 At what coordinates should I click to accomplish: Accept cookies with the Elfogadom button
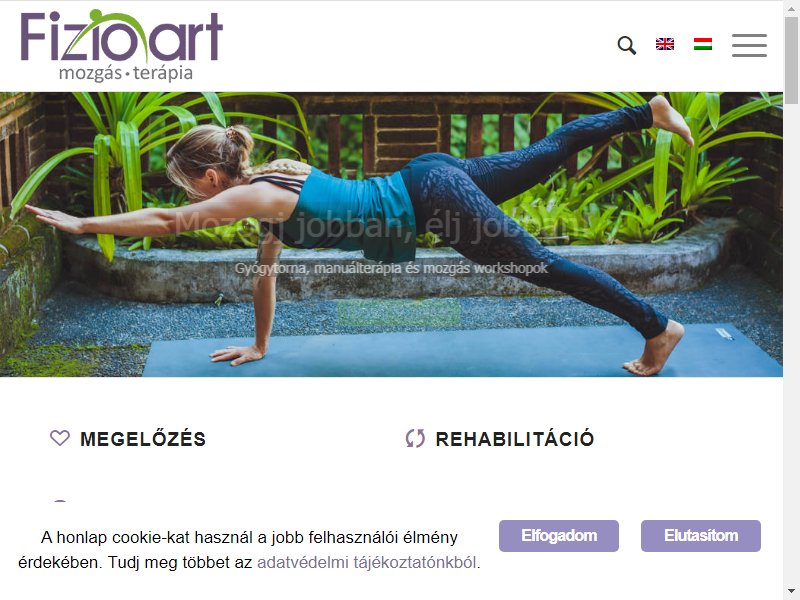pos(559,536)
